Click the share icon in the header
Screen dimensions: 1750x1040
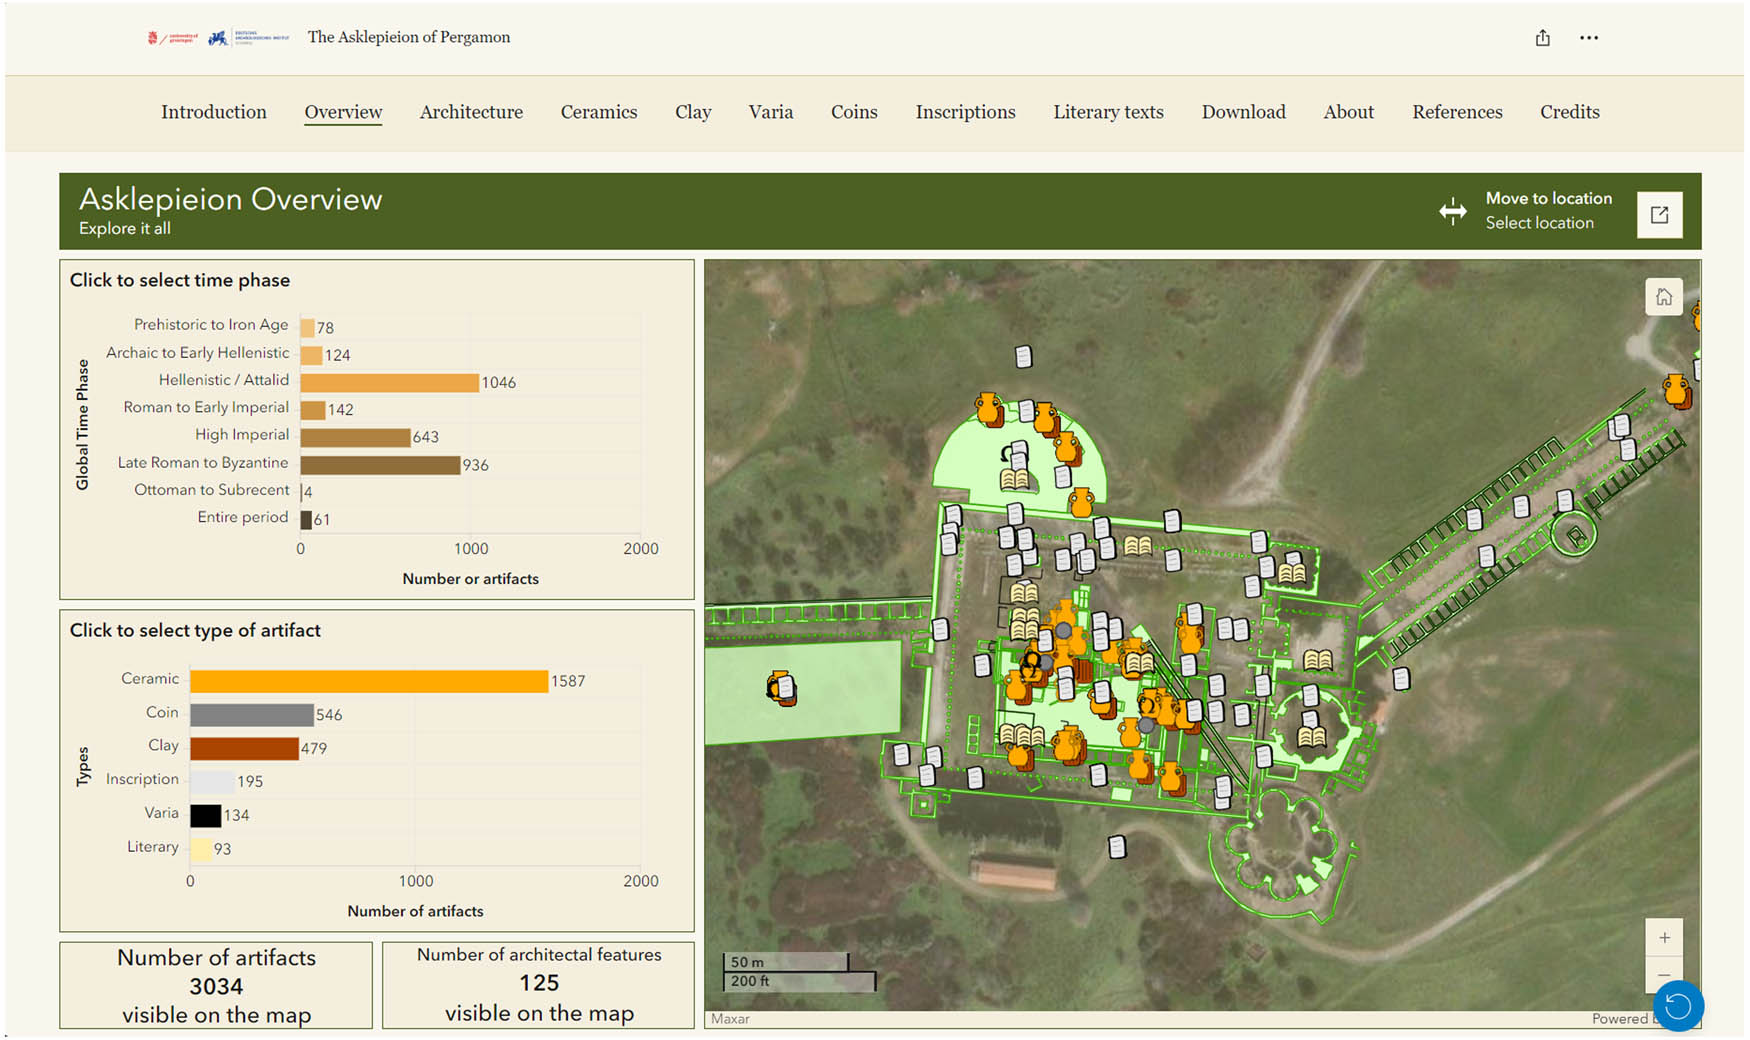[1542, 38]
